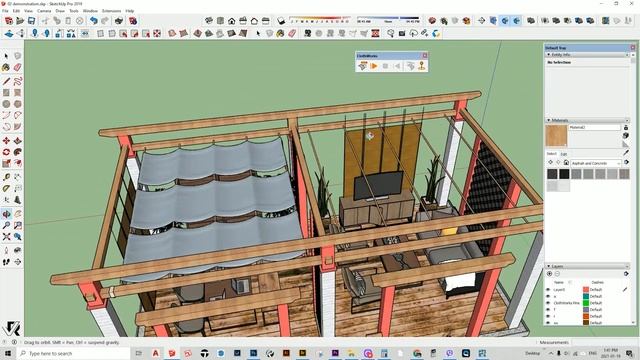Select the Select arrow tool in left toolbar
Screen dimensions: 640x360
tap(6, 56)
